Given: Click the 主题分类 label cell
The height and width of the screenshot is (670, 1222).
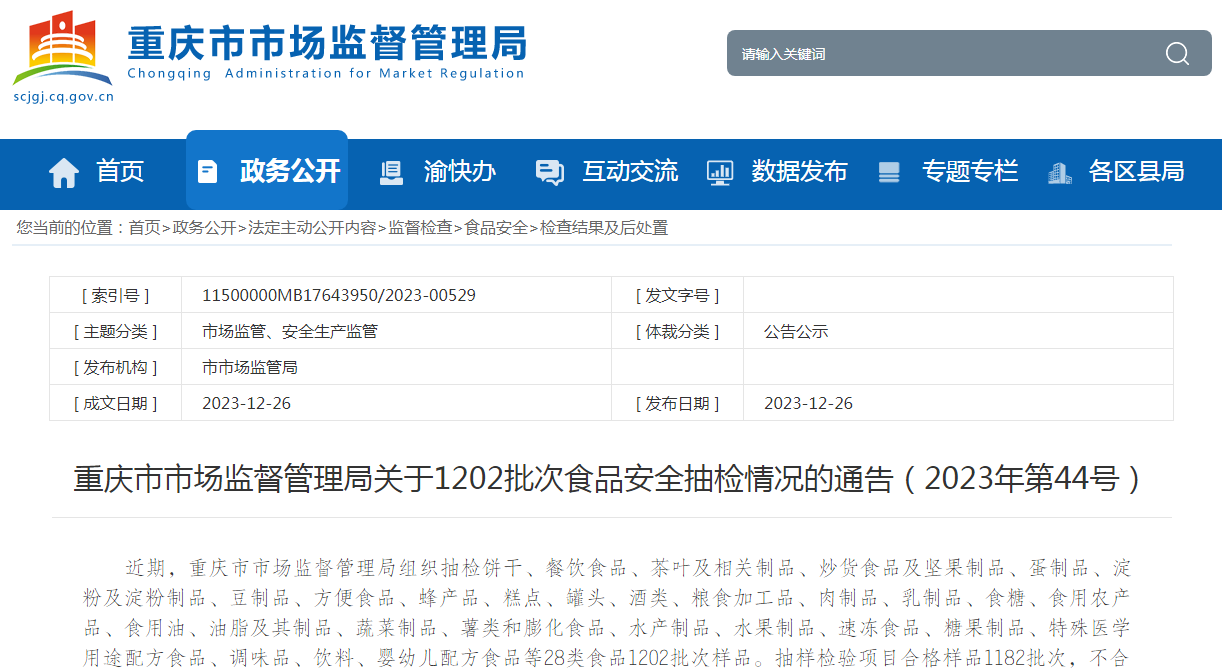Looking at the screenshot, I should (x=115, y=331).
